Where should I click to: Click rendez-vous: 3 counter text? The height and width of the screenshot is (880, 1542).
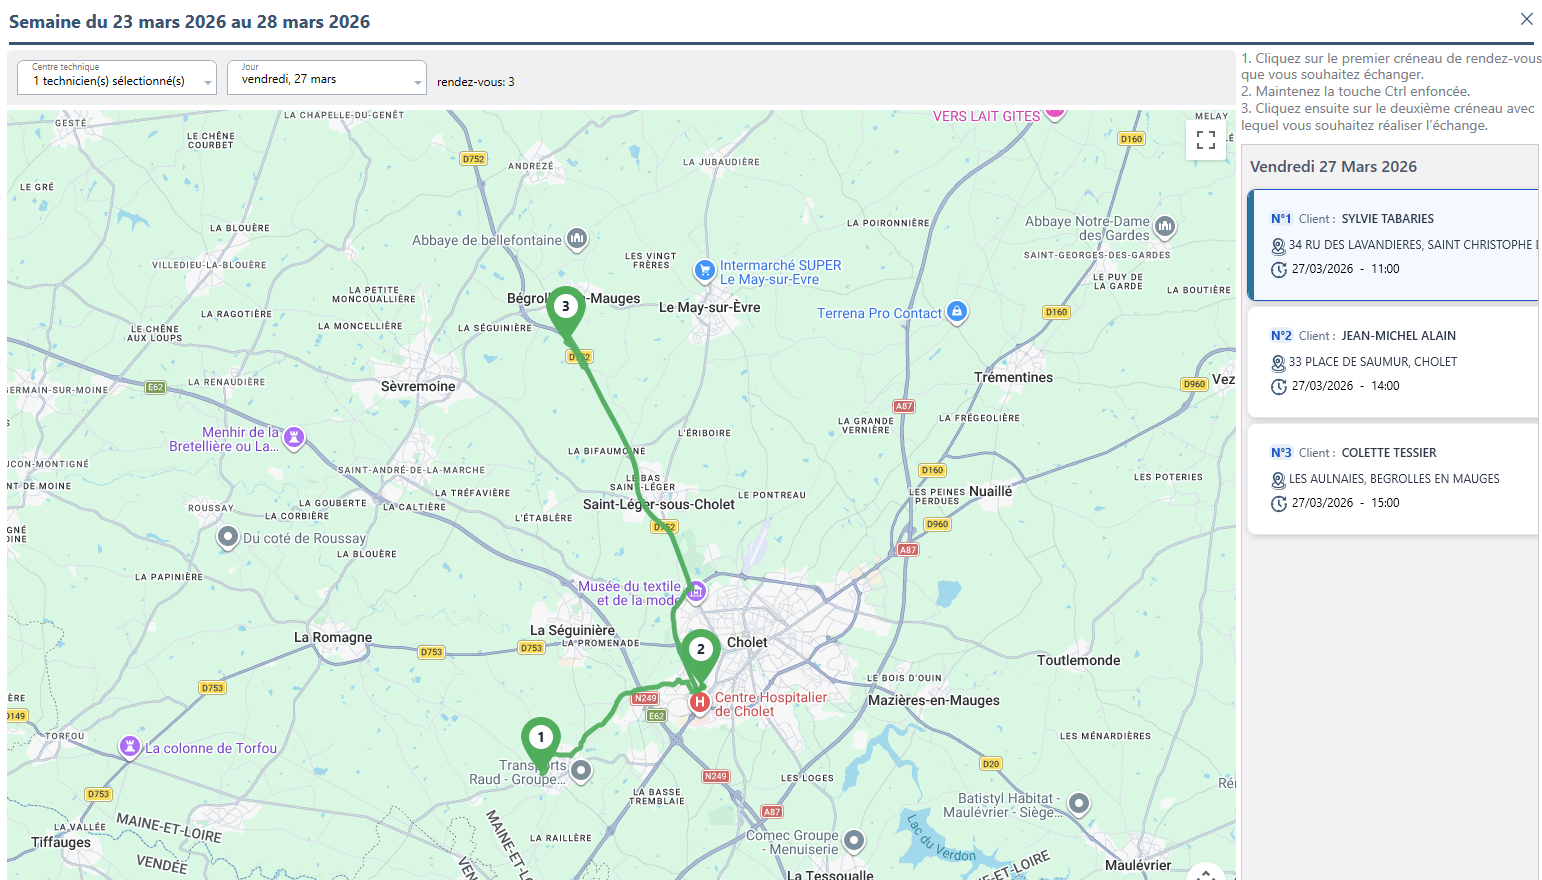tap(476, 82)
